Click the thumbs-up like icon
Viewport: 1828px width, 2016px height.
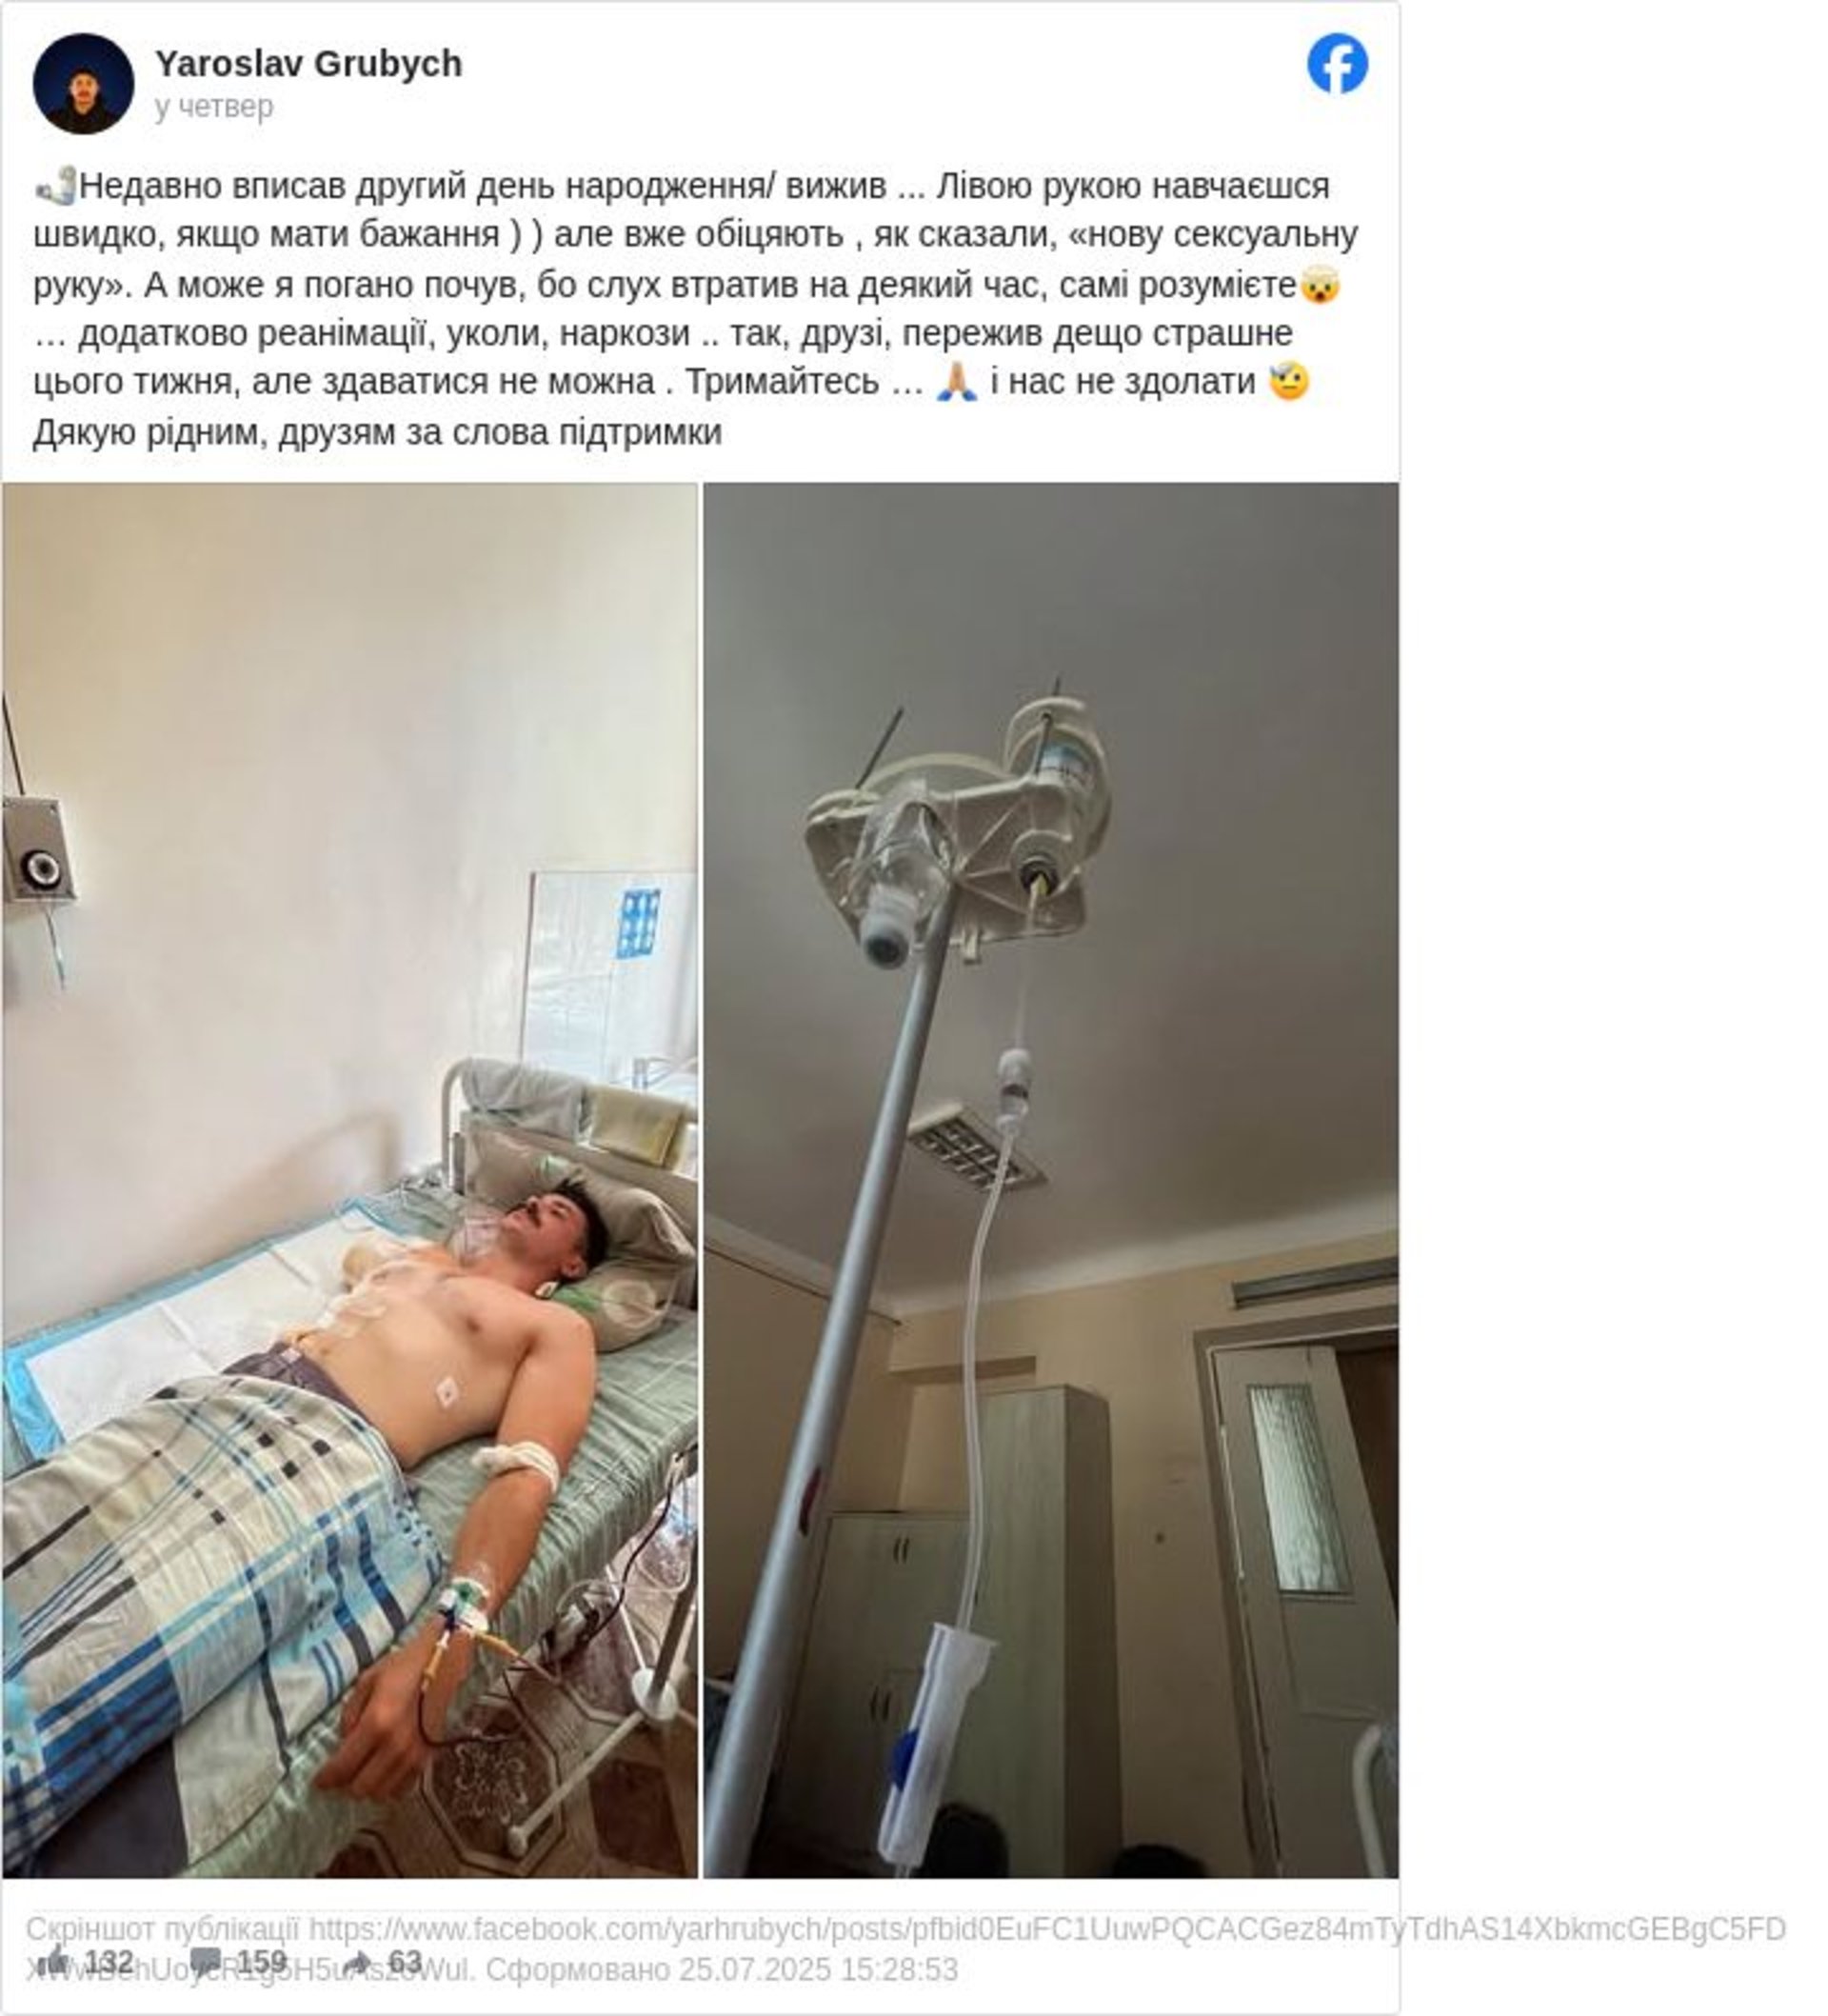click(x=55, y=1960)
